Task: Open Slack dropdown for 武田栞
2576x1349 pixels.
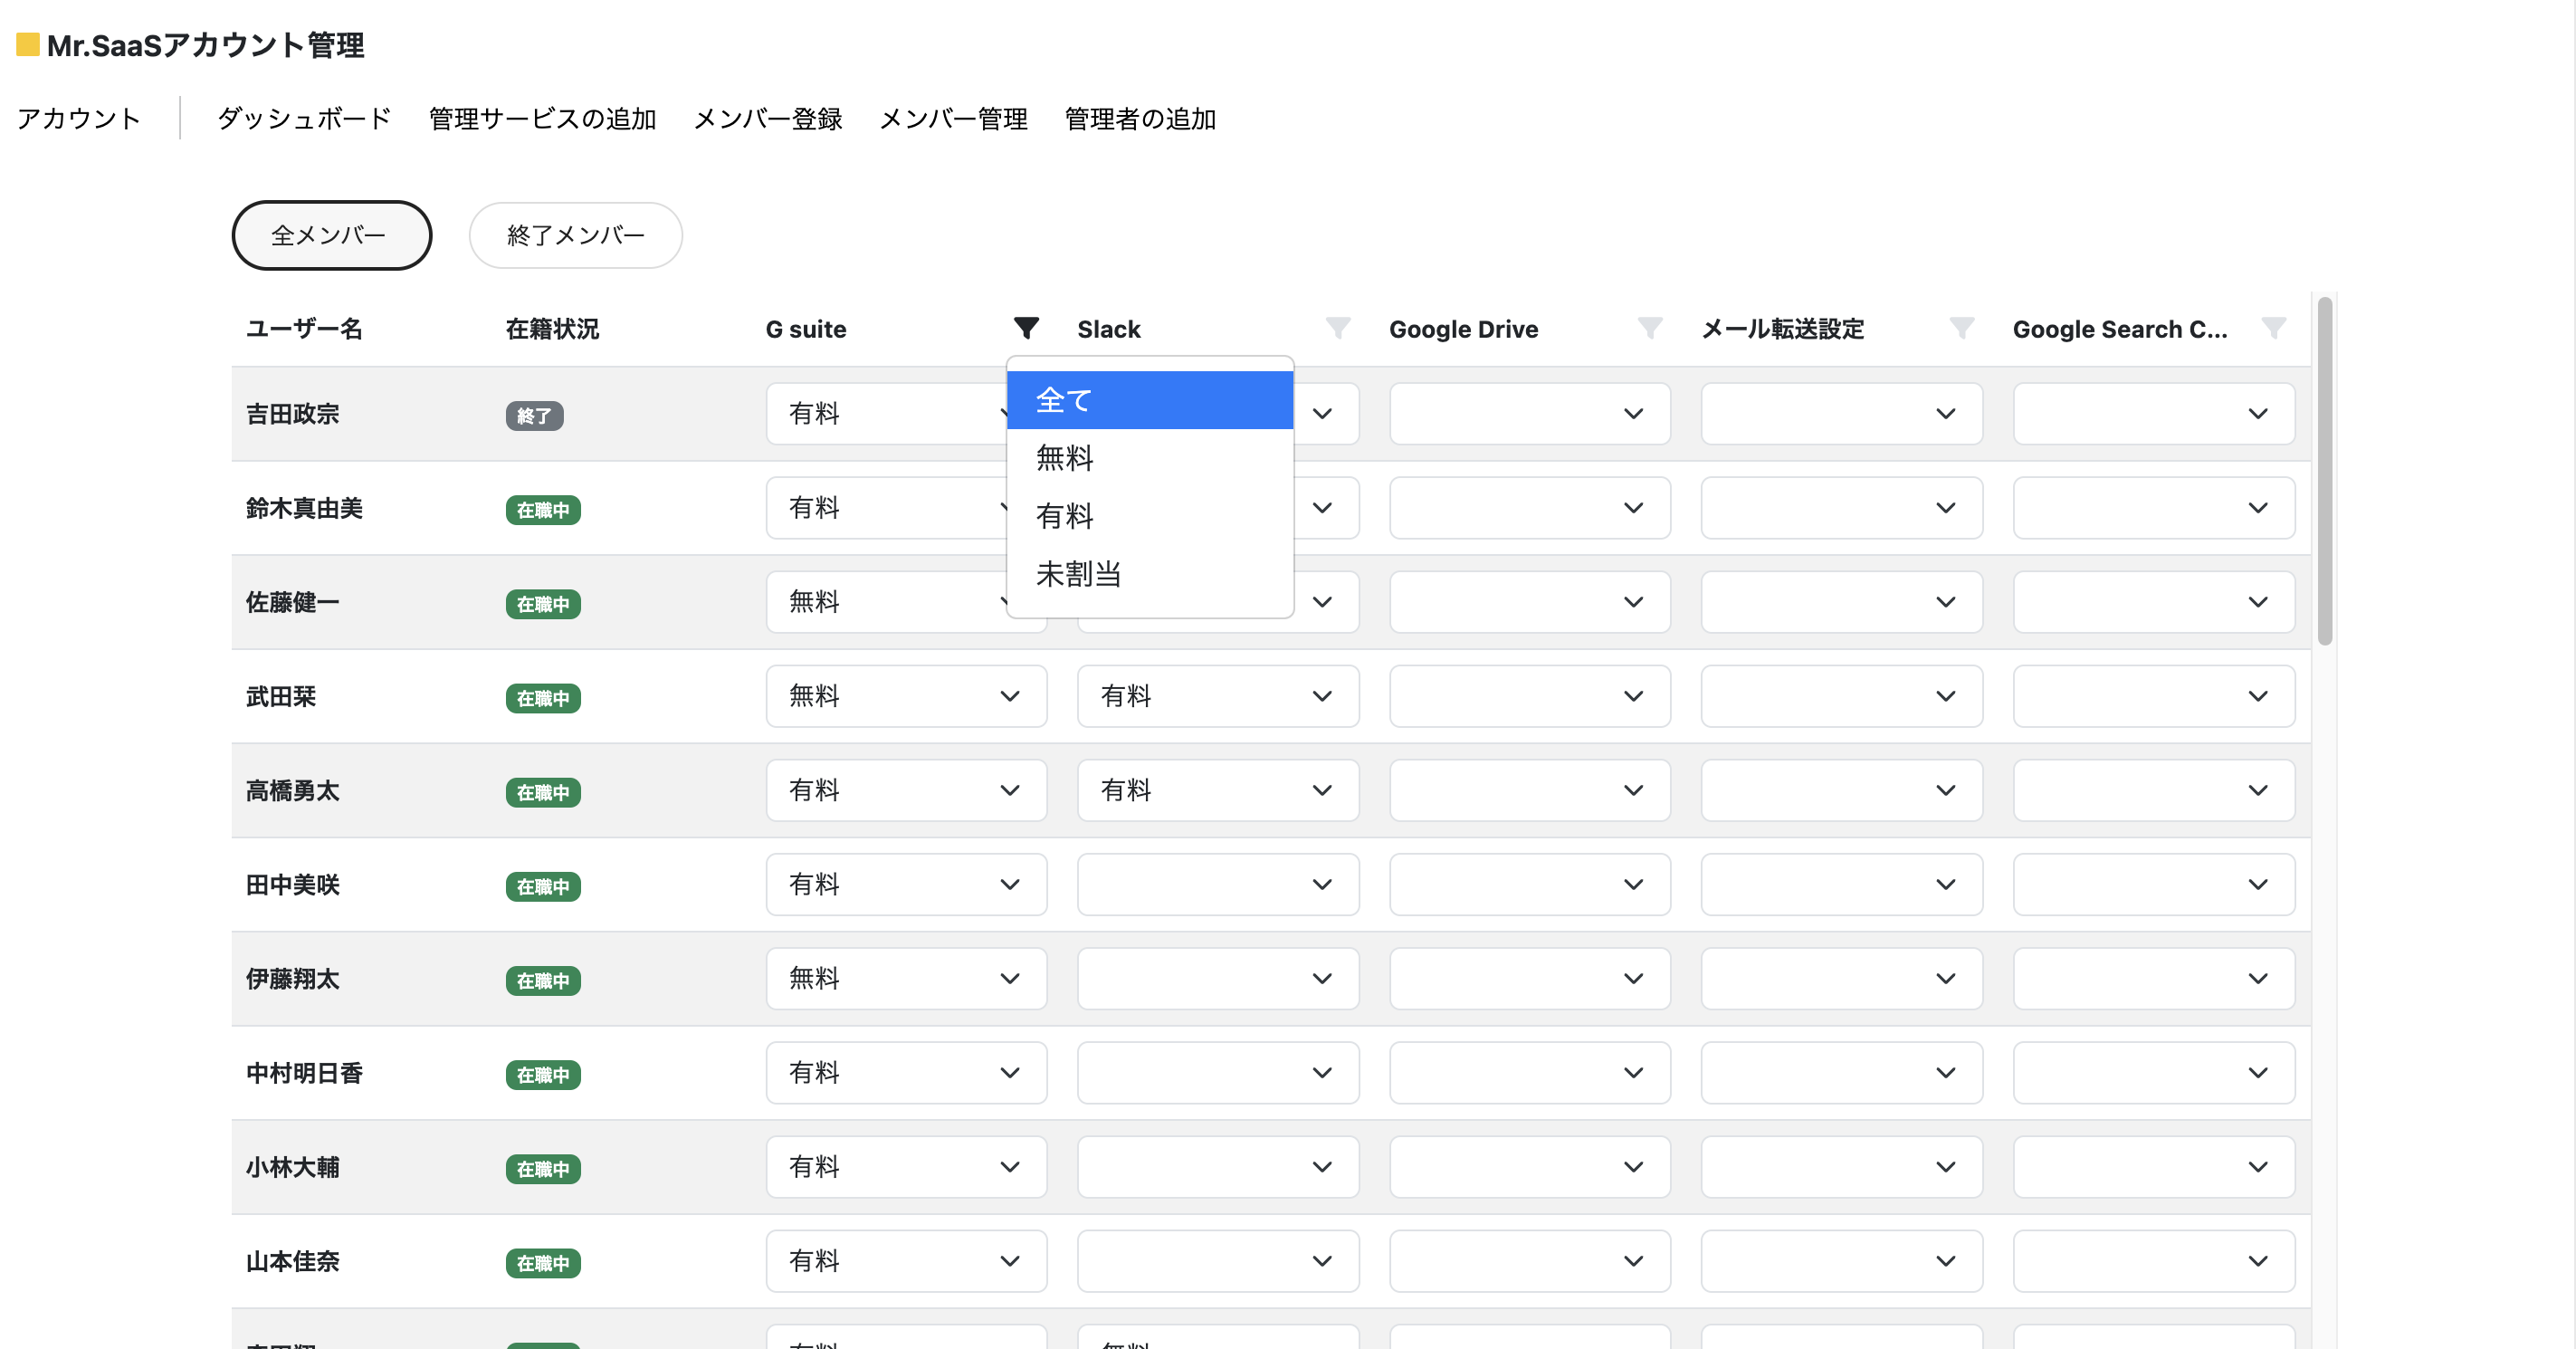Action: click(x=1218, y=696)
